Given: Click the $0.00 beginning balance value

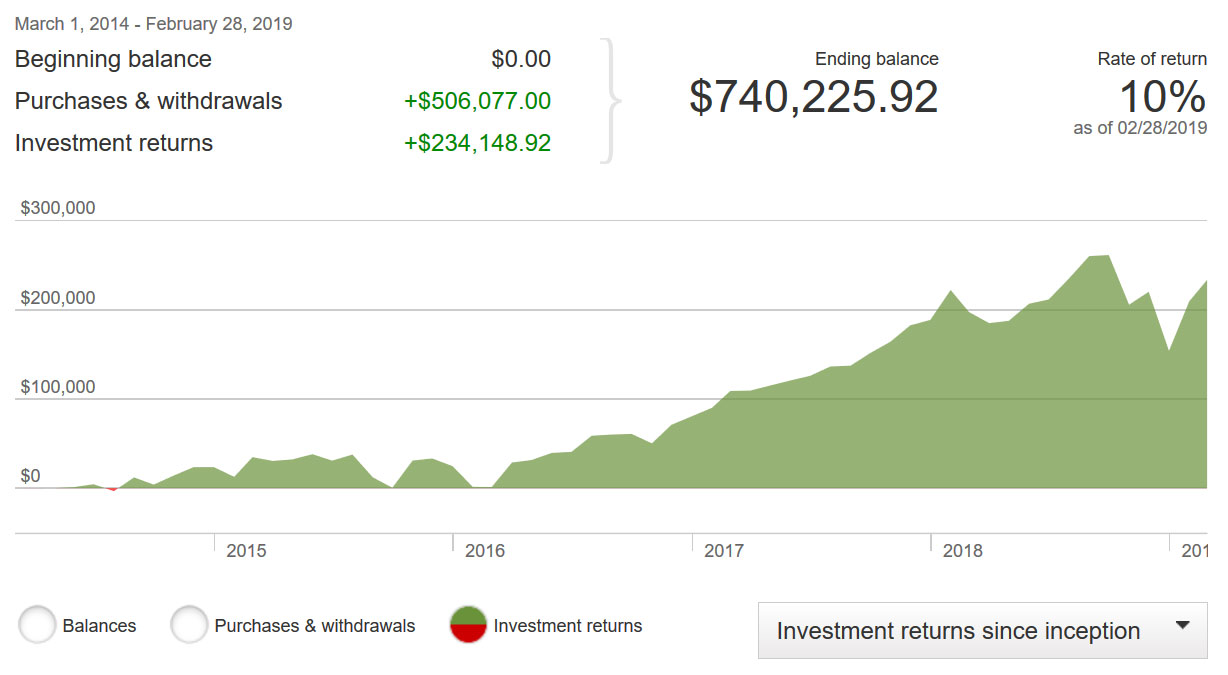Looking at the screenshot, I should point(521,59).
